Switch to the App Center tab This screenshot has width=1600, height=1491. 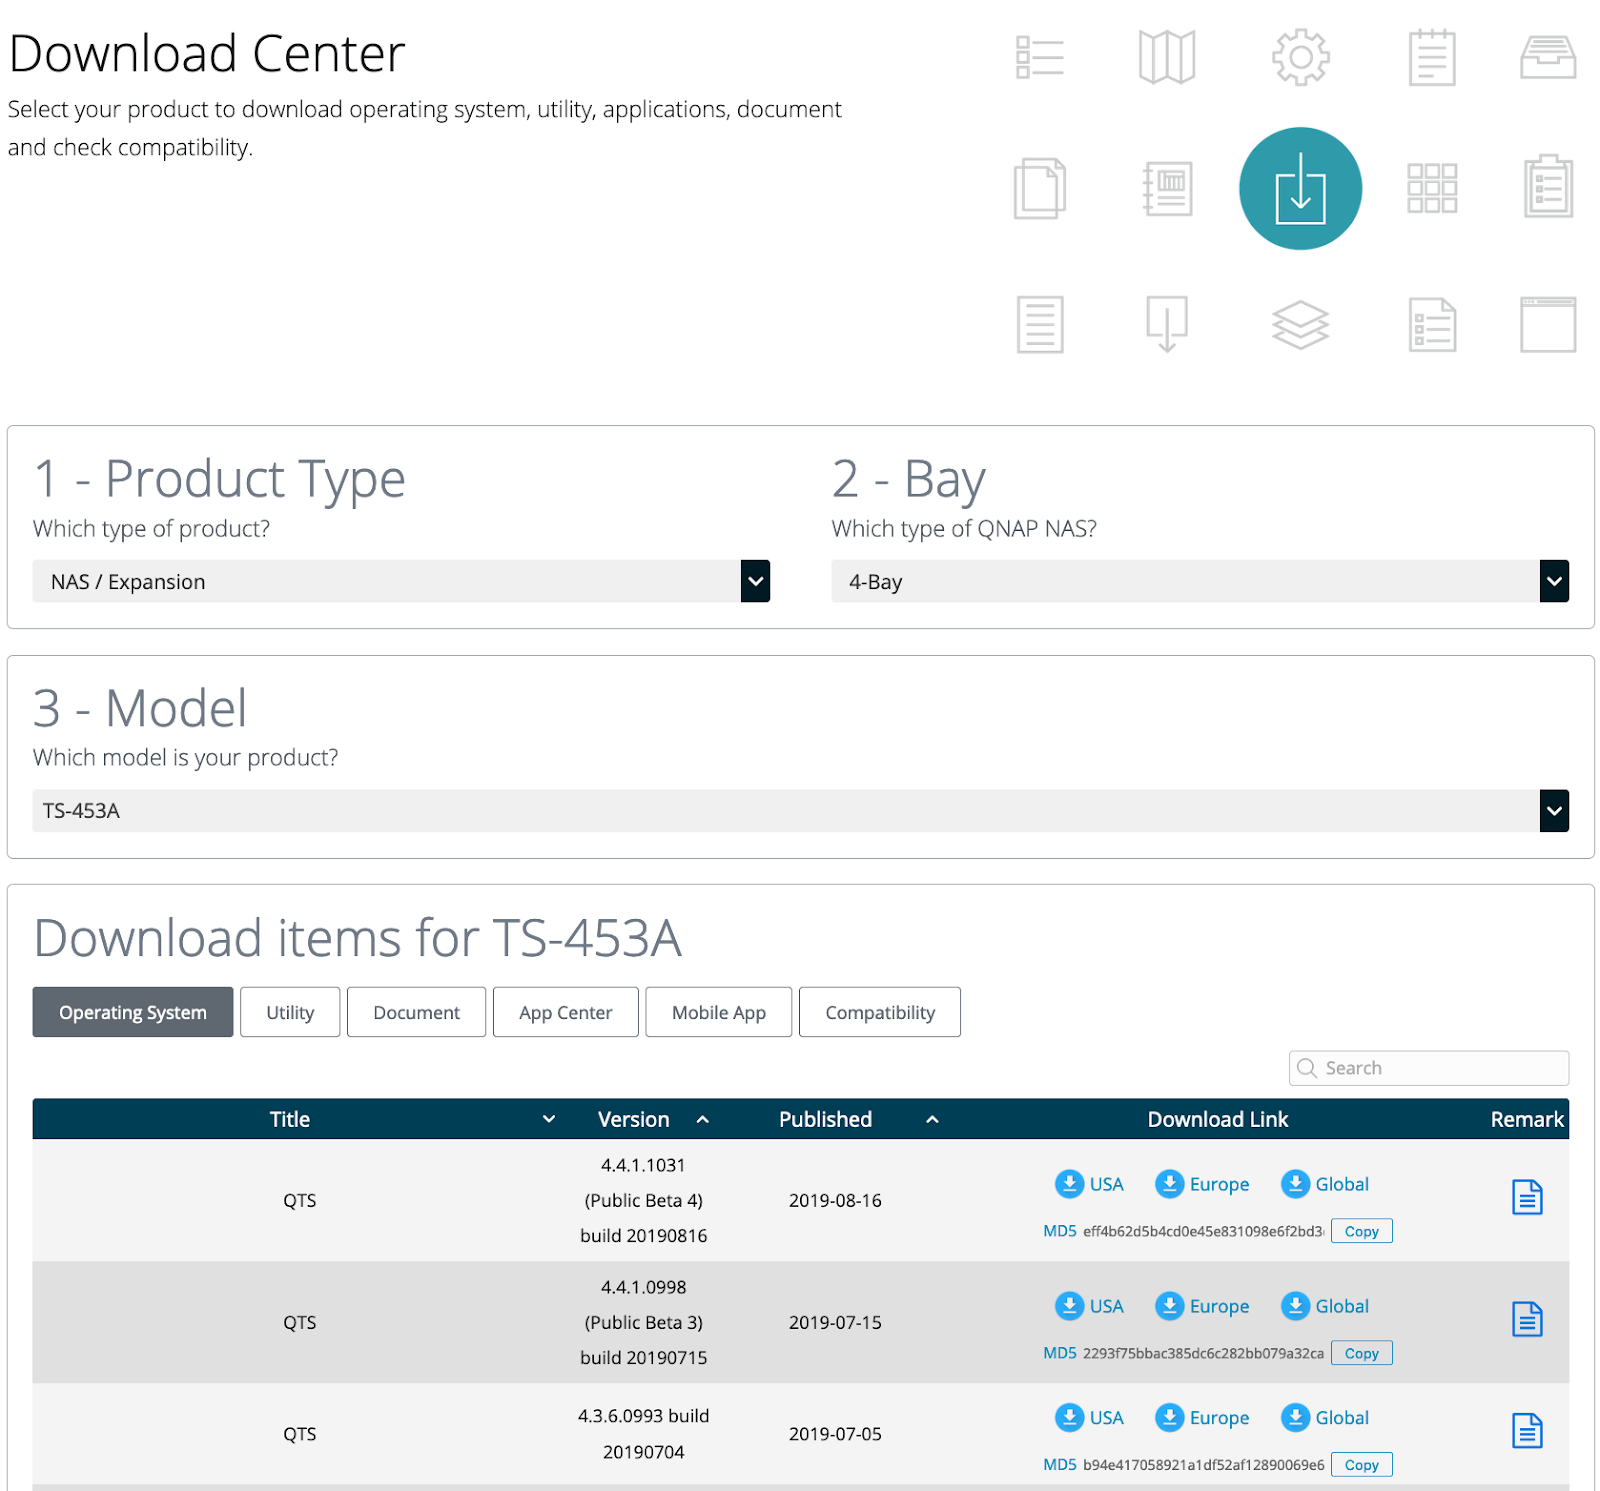tap(565, 1012)
